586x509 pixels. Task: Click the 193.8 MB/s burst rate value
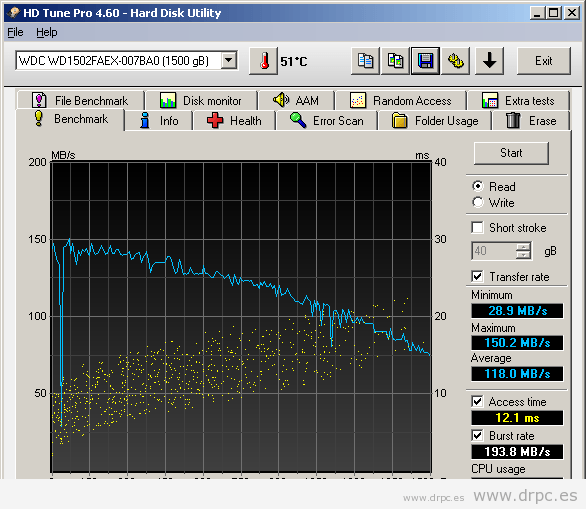click(517, 452)
